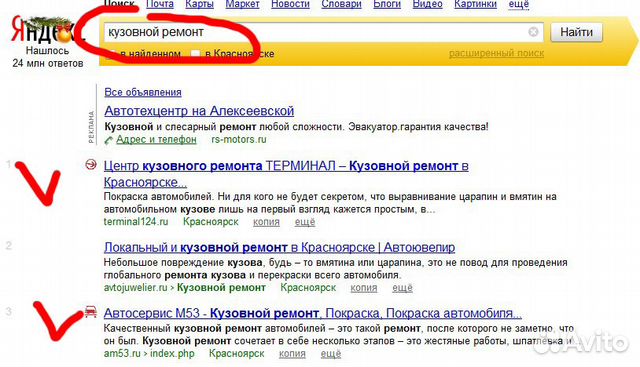Switch to the Маркет tab

coord(242,4)
